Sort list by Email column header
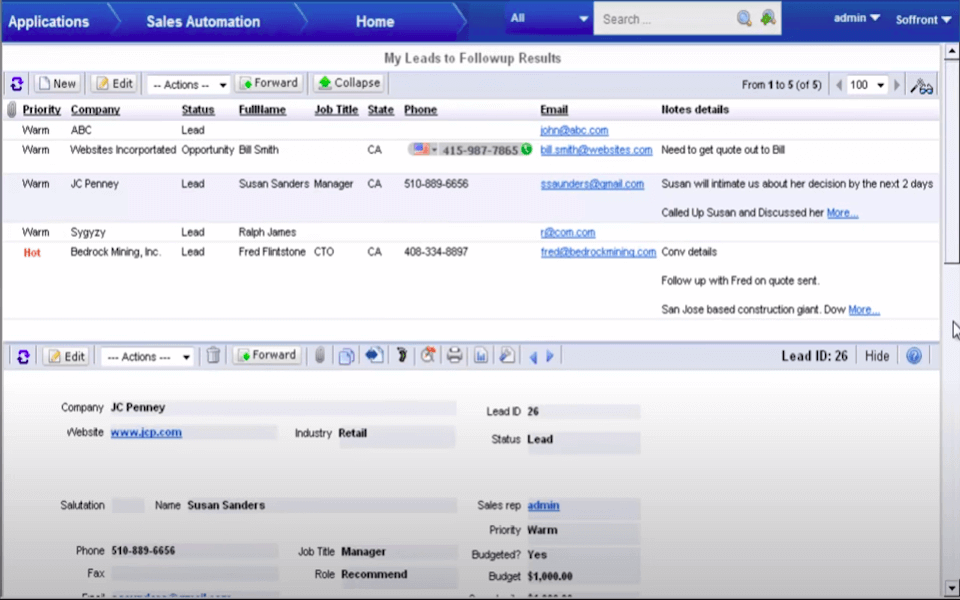960x600 pixels. [554, 110]
